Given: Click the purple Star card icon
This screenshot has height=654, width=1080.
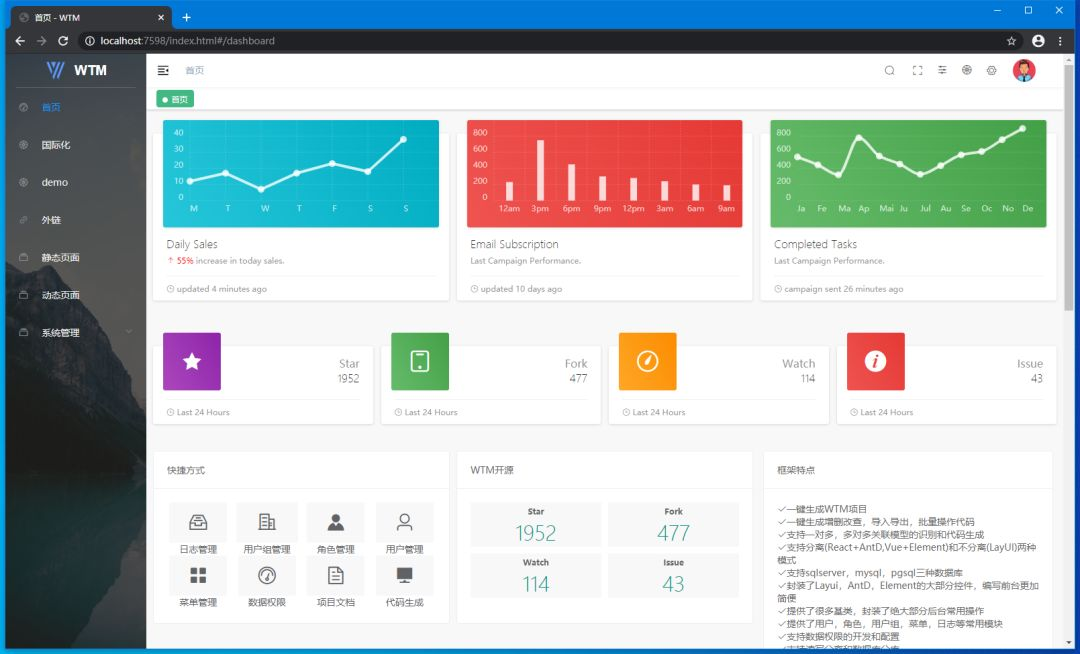Looking at the screenshot, I should tap(192, 361).
